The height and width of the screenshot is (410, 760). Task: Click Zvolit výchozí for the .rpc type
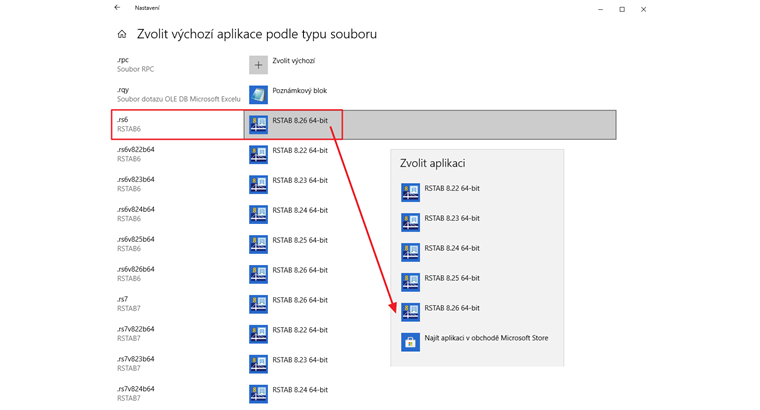pyautogui.click(x=293, y=61)
